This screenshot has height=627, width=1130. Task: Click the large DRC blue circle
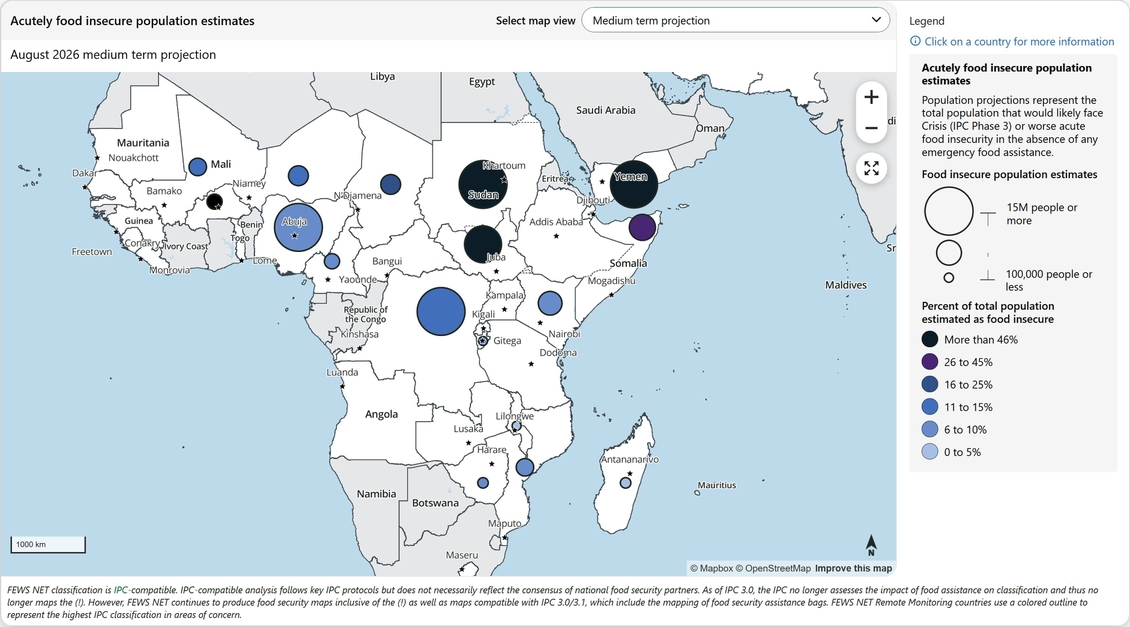tap(441, 311)
